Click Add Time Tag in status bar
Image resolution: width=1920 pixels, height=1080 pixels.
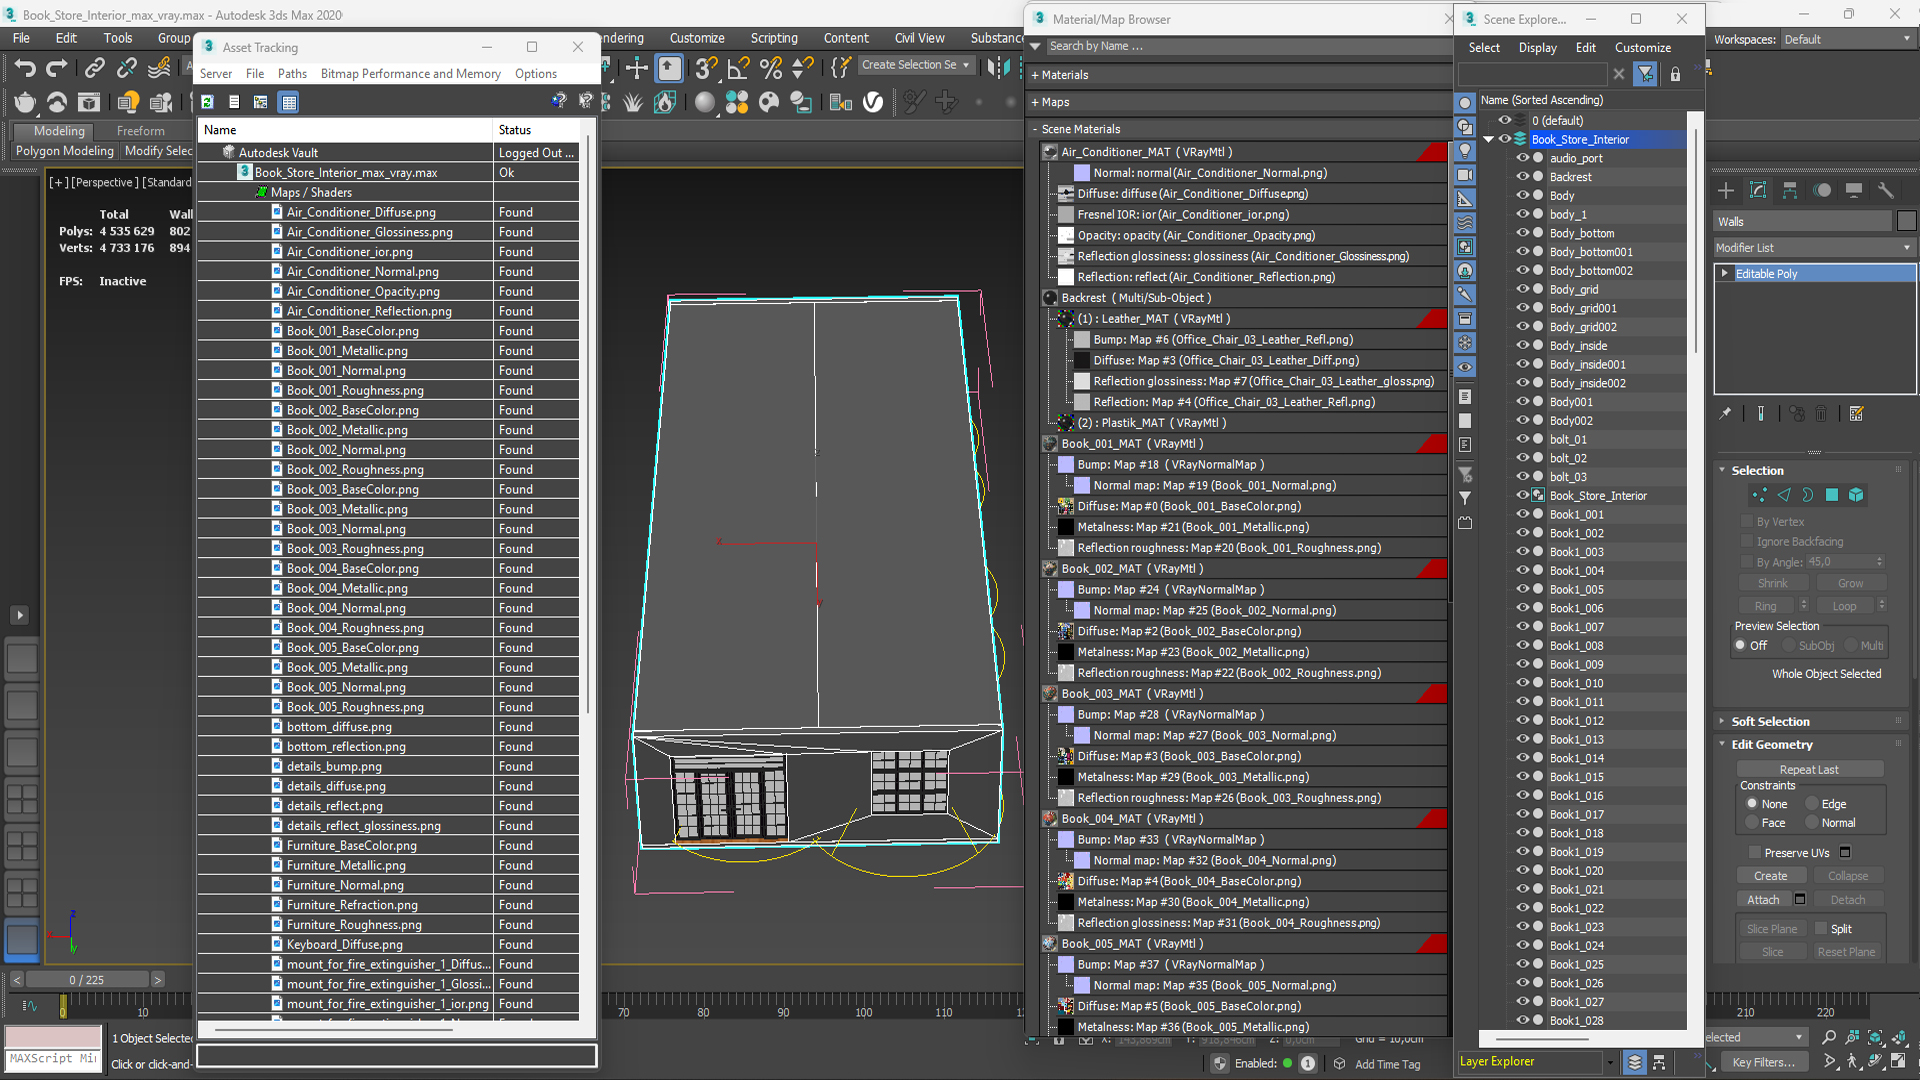coord(1387,1064)
